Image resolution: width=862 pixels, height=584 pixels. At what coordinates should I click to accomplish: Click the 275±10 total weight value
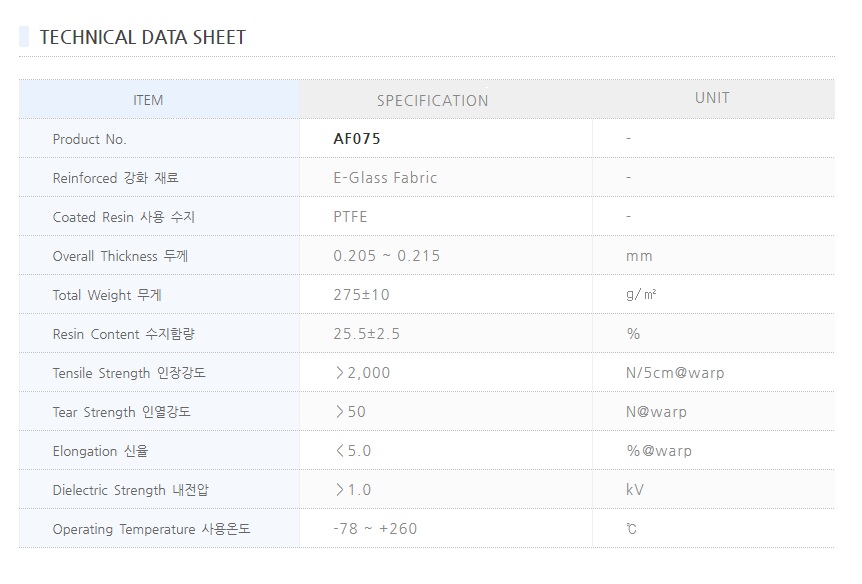(x=361, y=295)
